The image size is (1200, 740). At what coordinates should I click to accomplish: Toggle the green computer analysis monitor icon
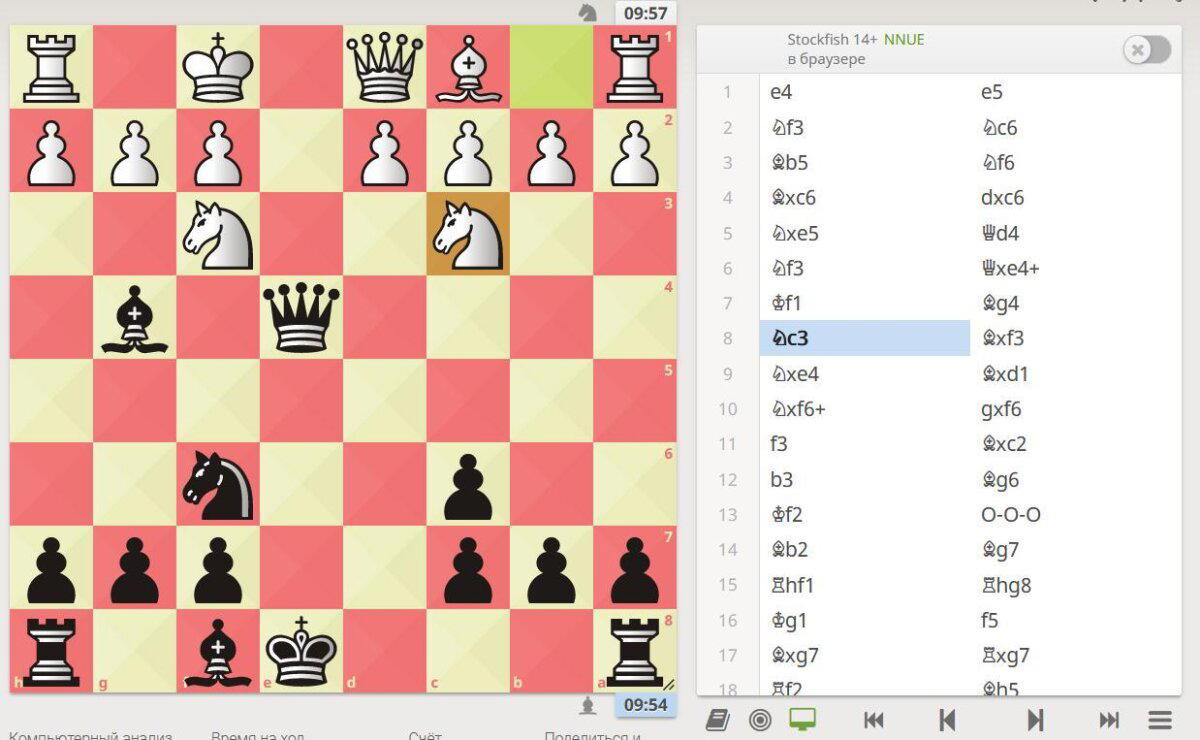802,720
